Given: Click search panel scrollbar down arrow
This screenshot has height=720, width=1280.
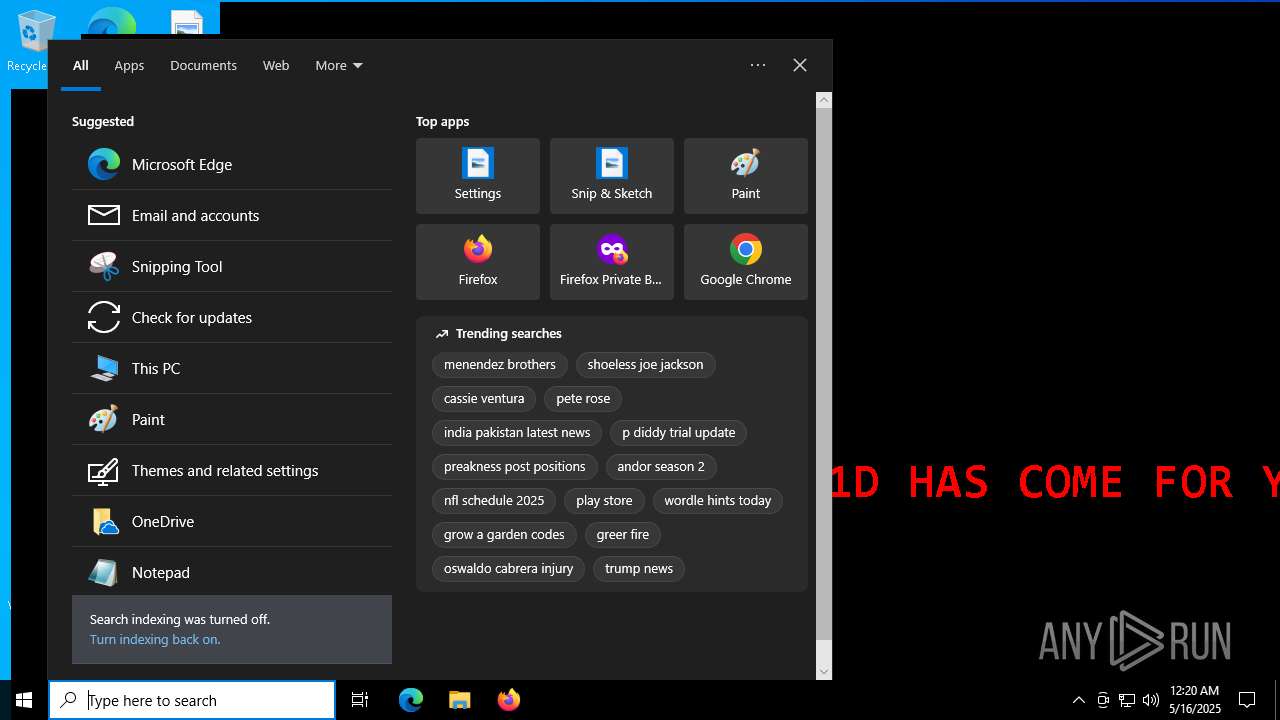Looking at the screenshot, I should (x=824, y=671).
